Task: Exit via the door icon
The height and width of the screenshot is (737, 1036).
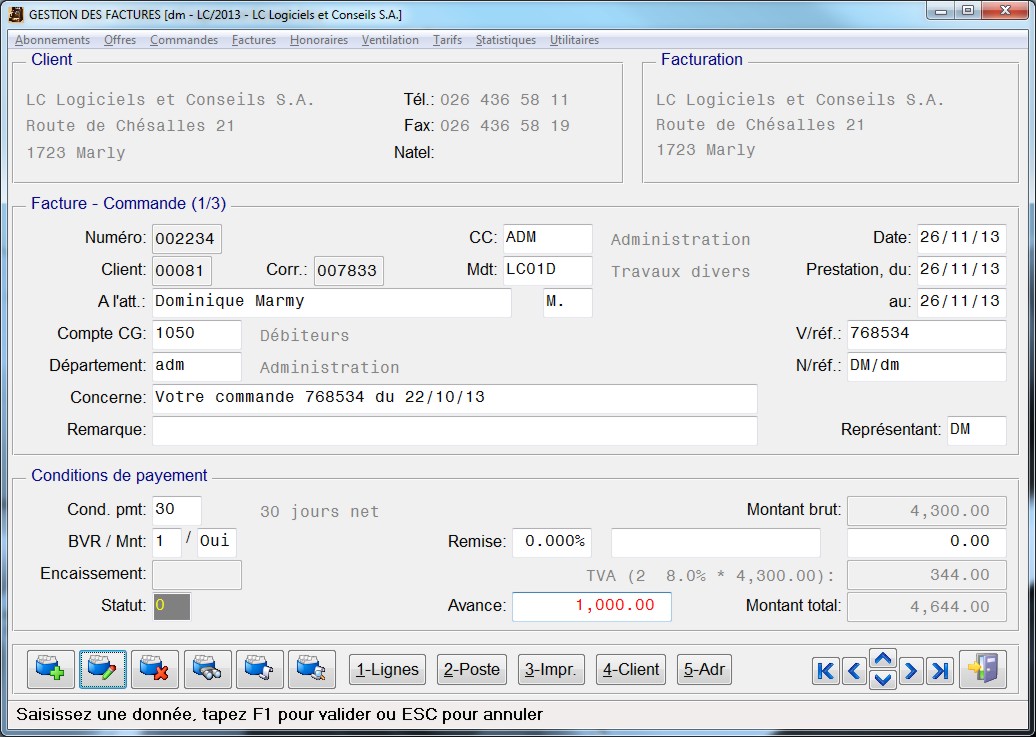Action: tap(982, 670)
